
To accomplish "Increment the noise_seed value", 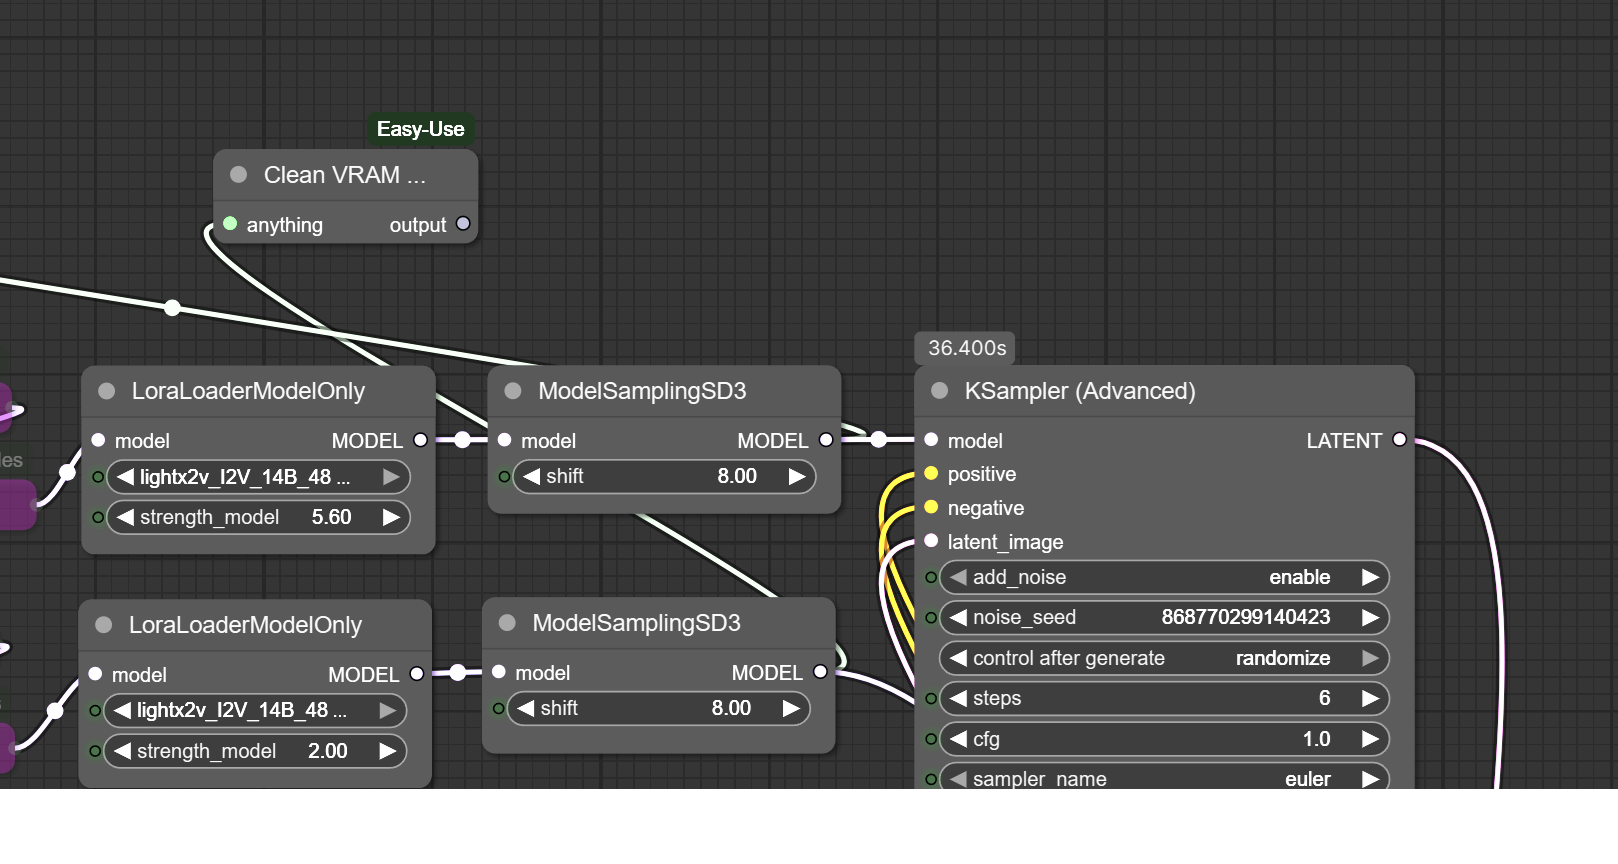I will pyautogui.click(x=1370, y=617).
